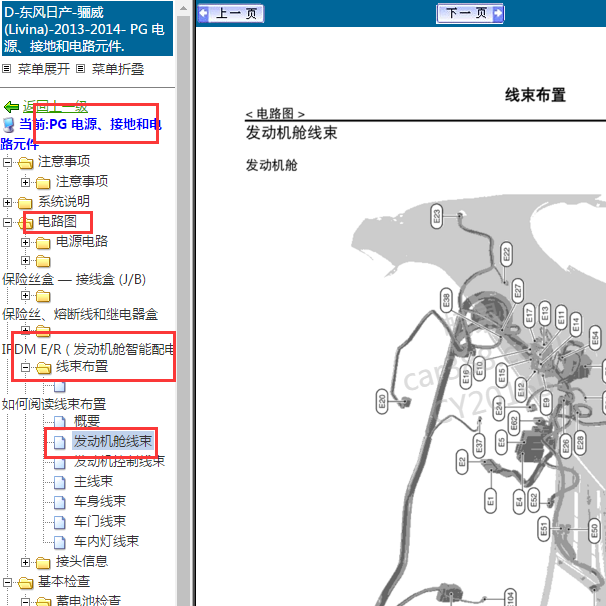Expand the 保险丝盒 — 接线盒 (J/B) folder

26,260
